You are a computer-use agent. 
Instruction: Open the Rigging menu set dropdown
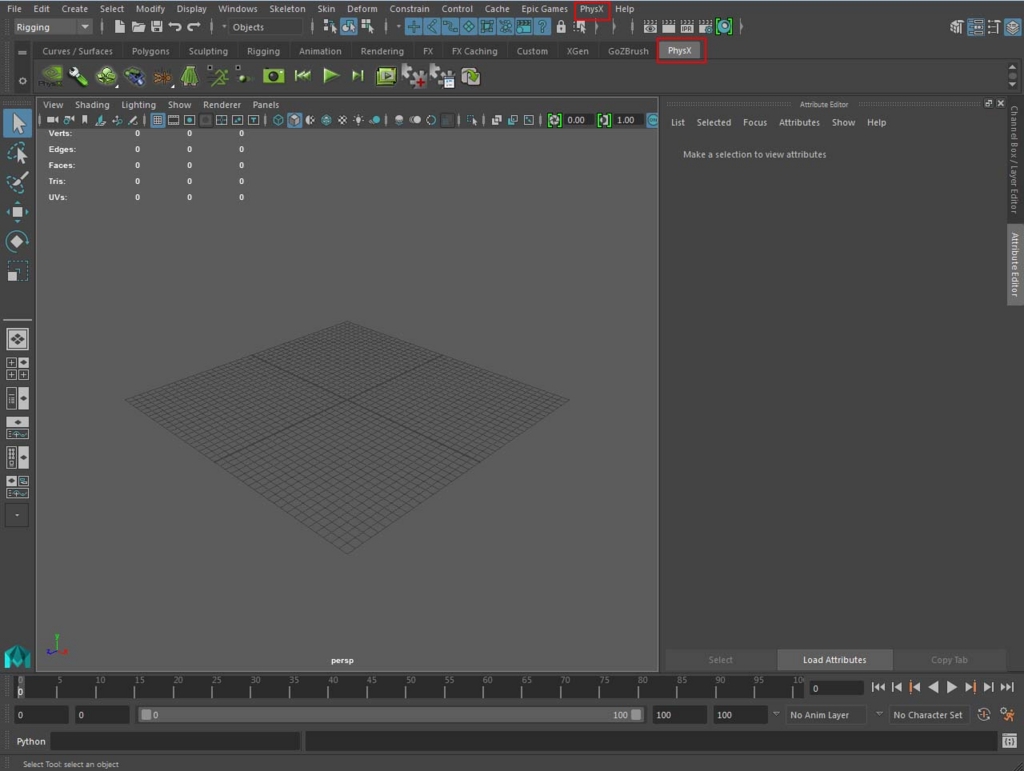coord(52,27)
